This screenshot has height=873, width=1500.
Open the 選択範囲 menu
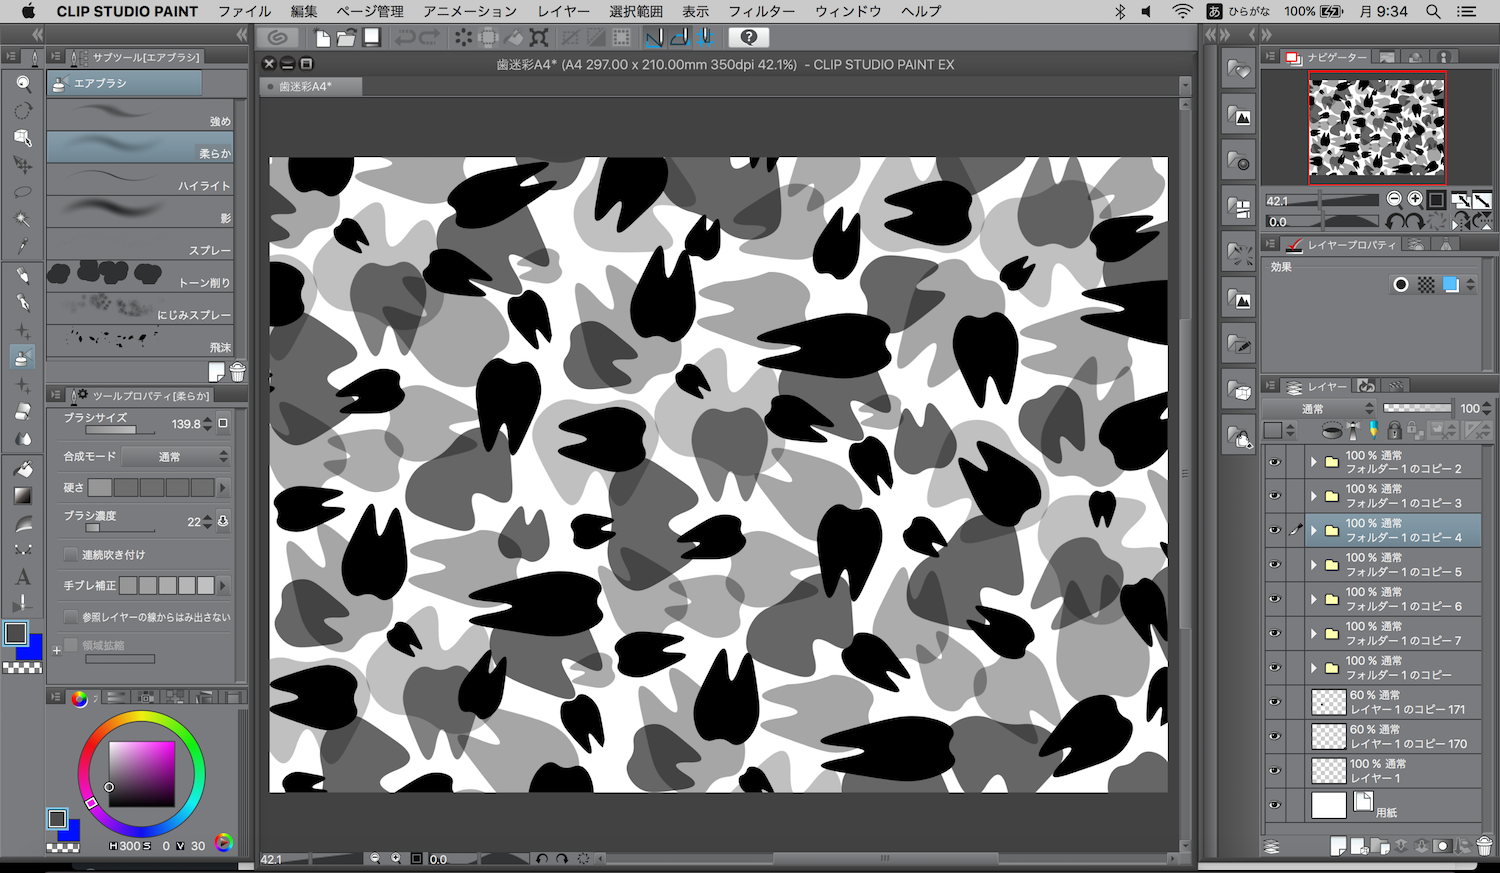tap(636, 11)
